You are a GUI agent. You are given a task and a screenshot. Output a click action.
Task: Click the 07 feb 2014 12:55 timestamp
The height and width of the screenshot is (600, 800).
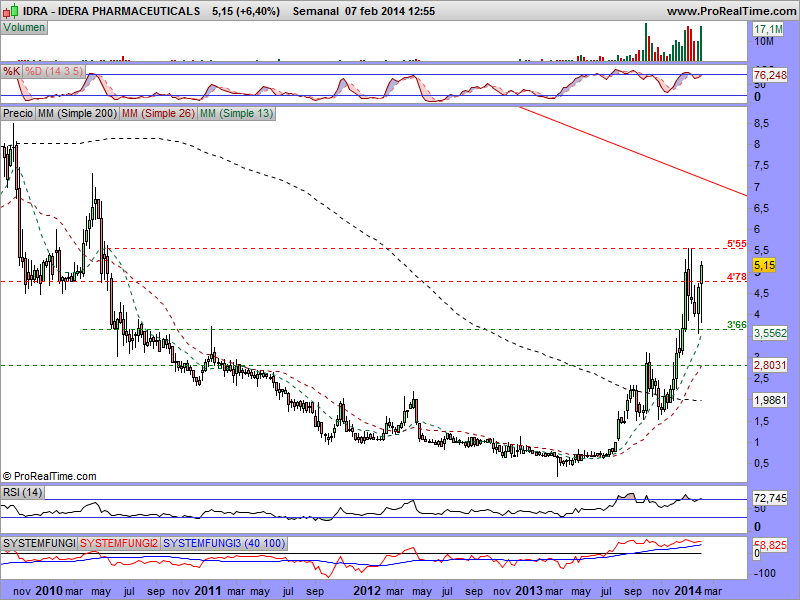[x=390, y=11]
